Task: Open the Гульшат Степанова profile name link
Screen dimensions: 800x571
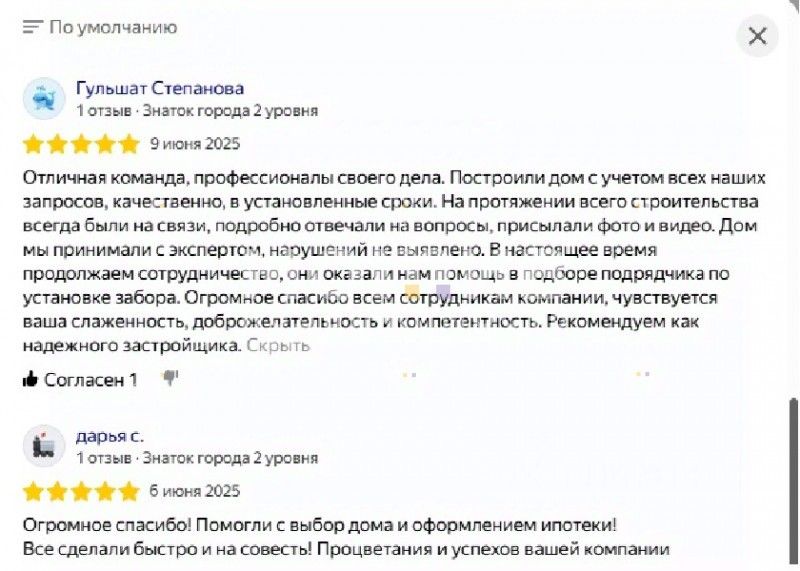Action: point(160,88)
